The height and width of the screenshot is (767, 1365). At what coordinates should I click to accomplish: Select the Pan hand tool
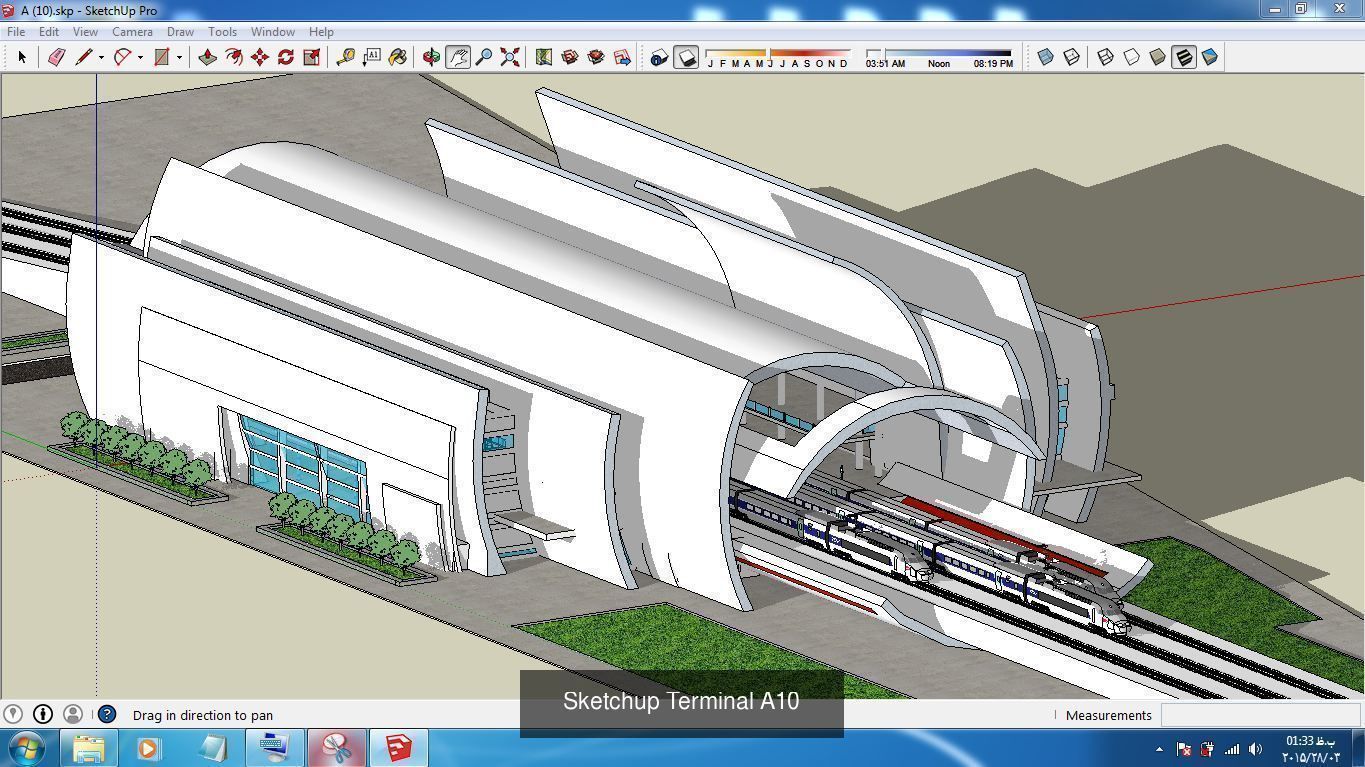[457, 57]
